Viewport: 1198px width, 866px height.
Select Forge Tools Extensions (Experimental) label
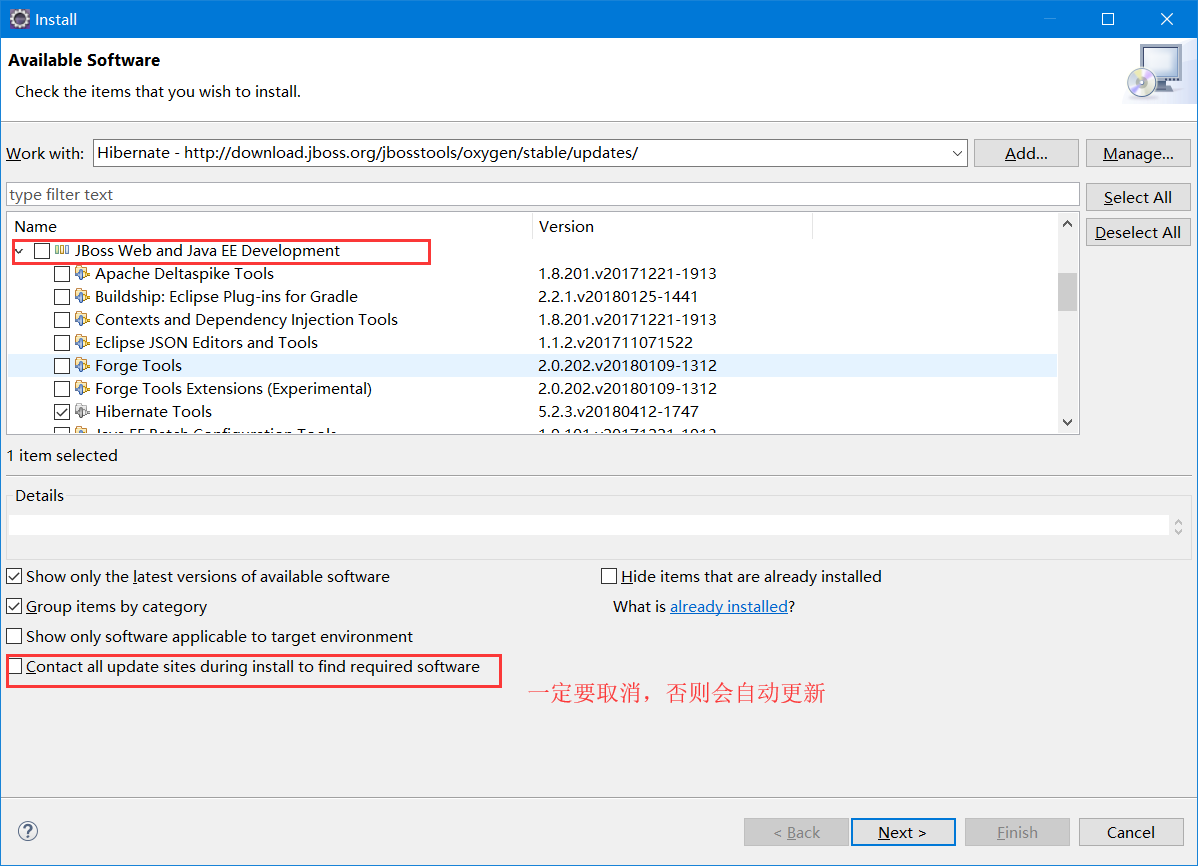coord(233,388)
